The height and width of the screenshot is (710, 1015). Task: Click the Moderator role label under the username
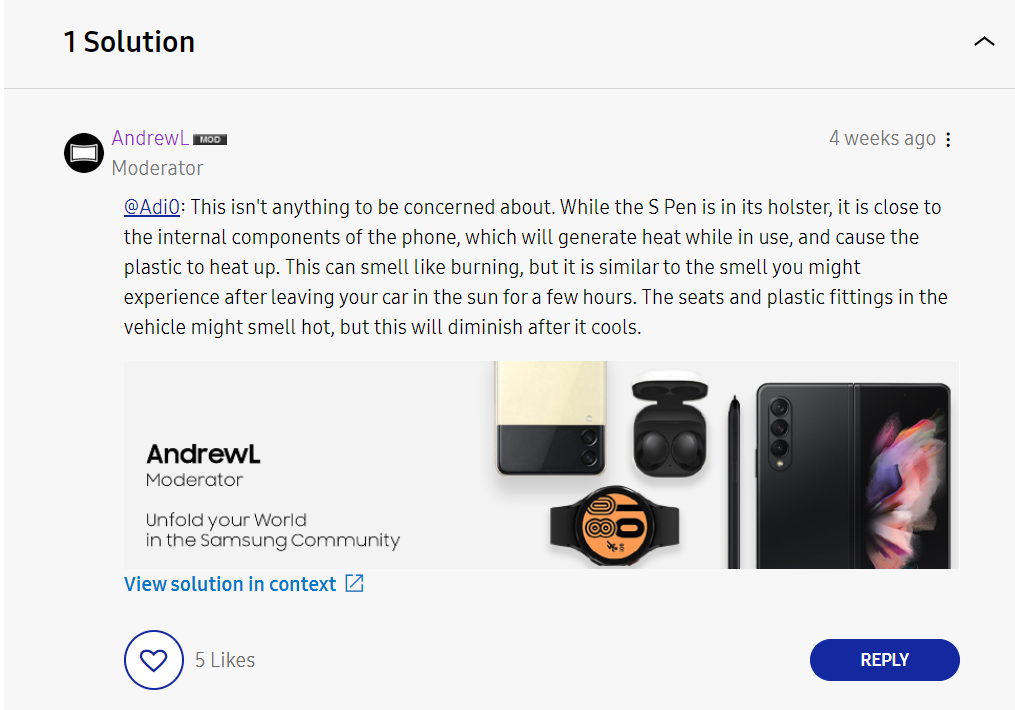pos(157,168)
